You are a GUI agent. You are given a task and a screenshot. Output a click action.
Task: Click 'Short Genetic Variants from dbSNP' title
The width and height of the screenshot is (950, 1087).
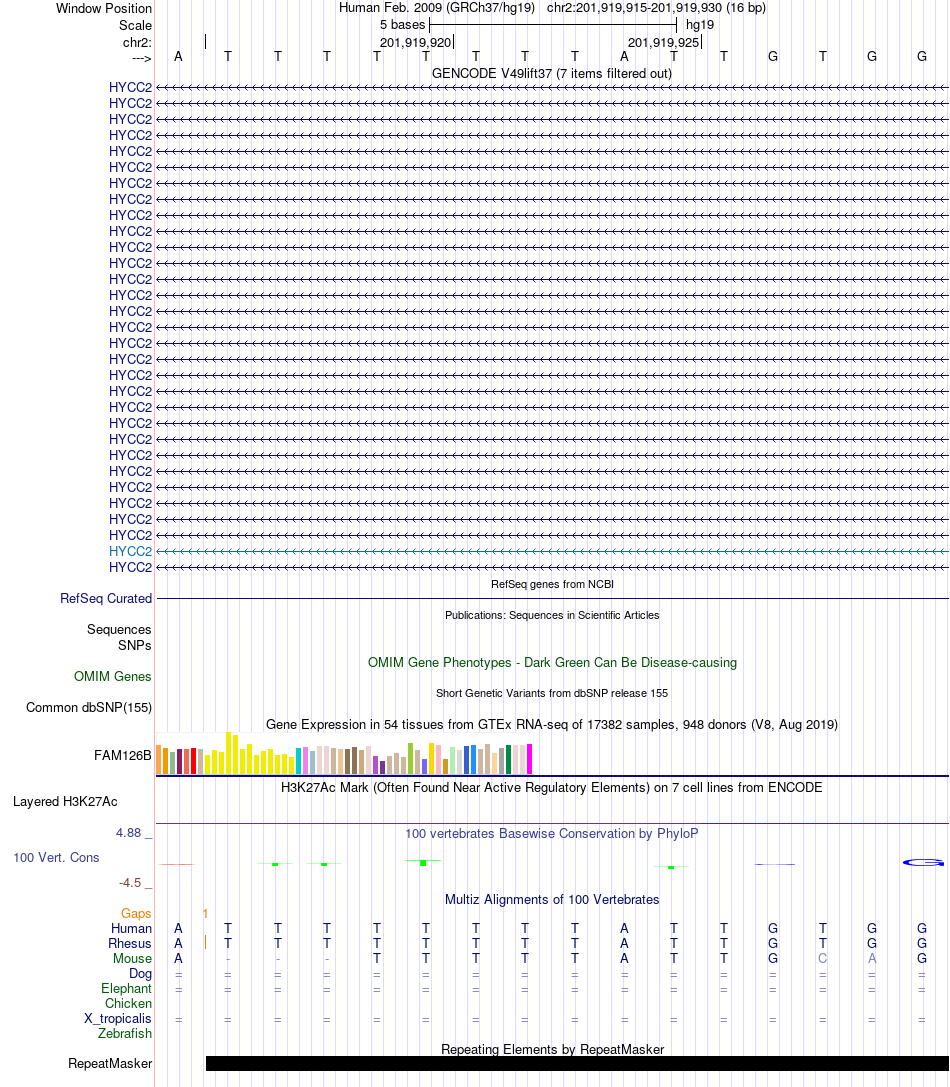552,693
